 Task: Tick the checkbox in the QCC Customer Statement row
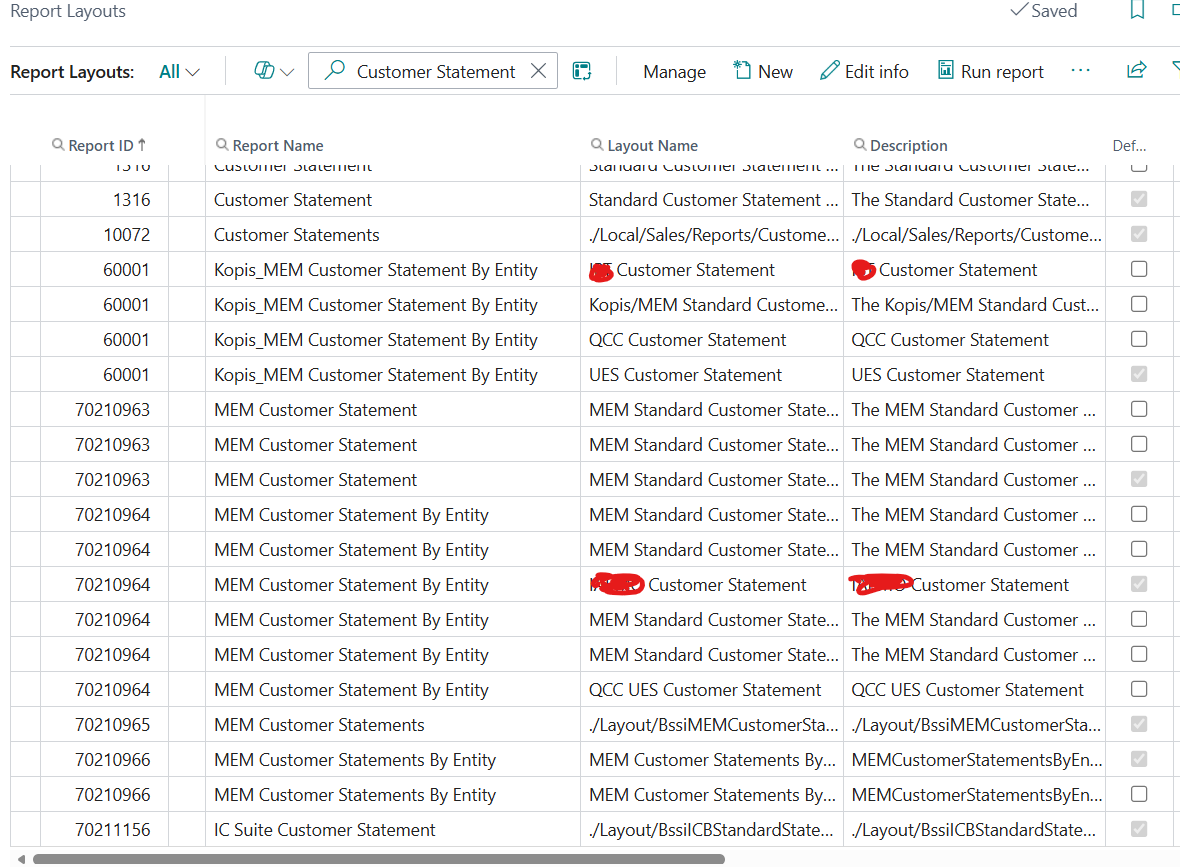coord(1139,339)
